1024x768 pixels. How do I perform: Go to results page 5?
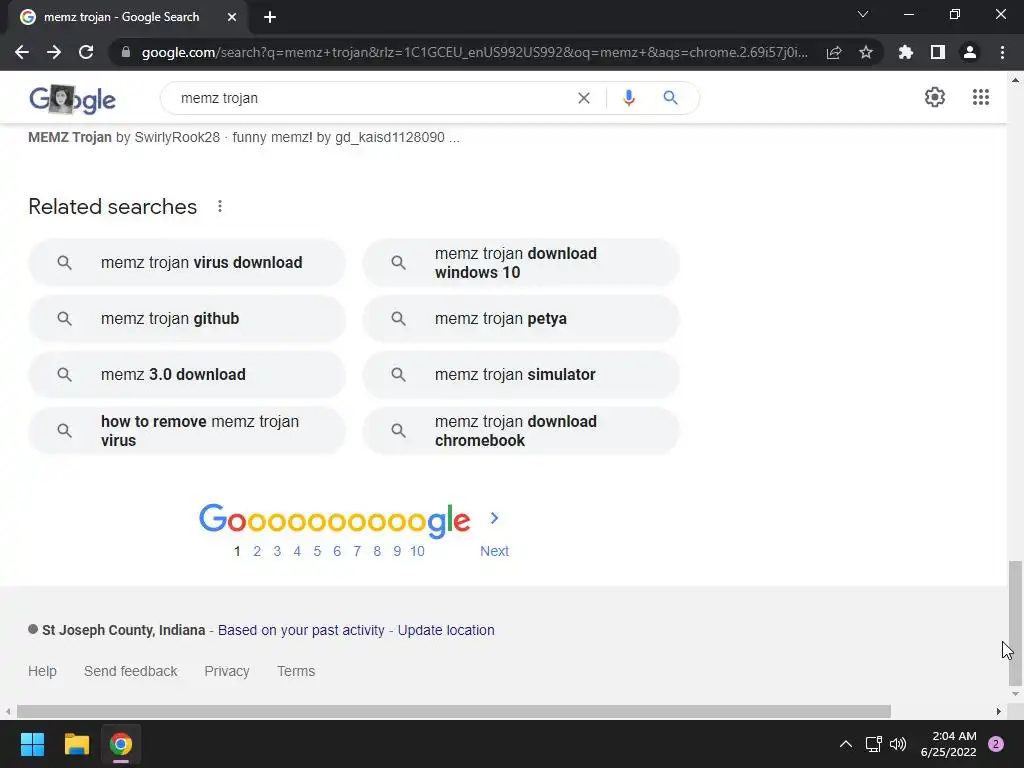tap(317, 551)
